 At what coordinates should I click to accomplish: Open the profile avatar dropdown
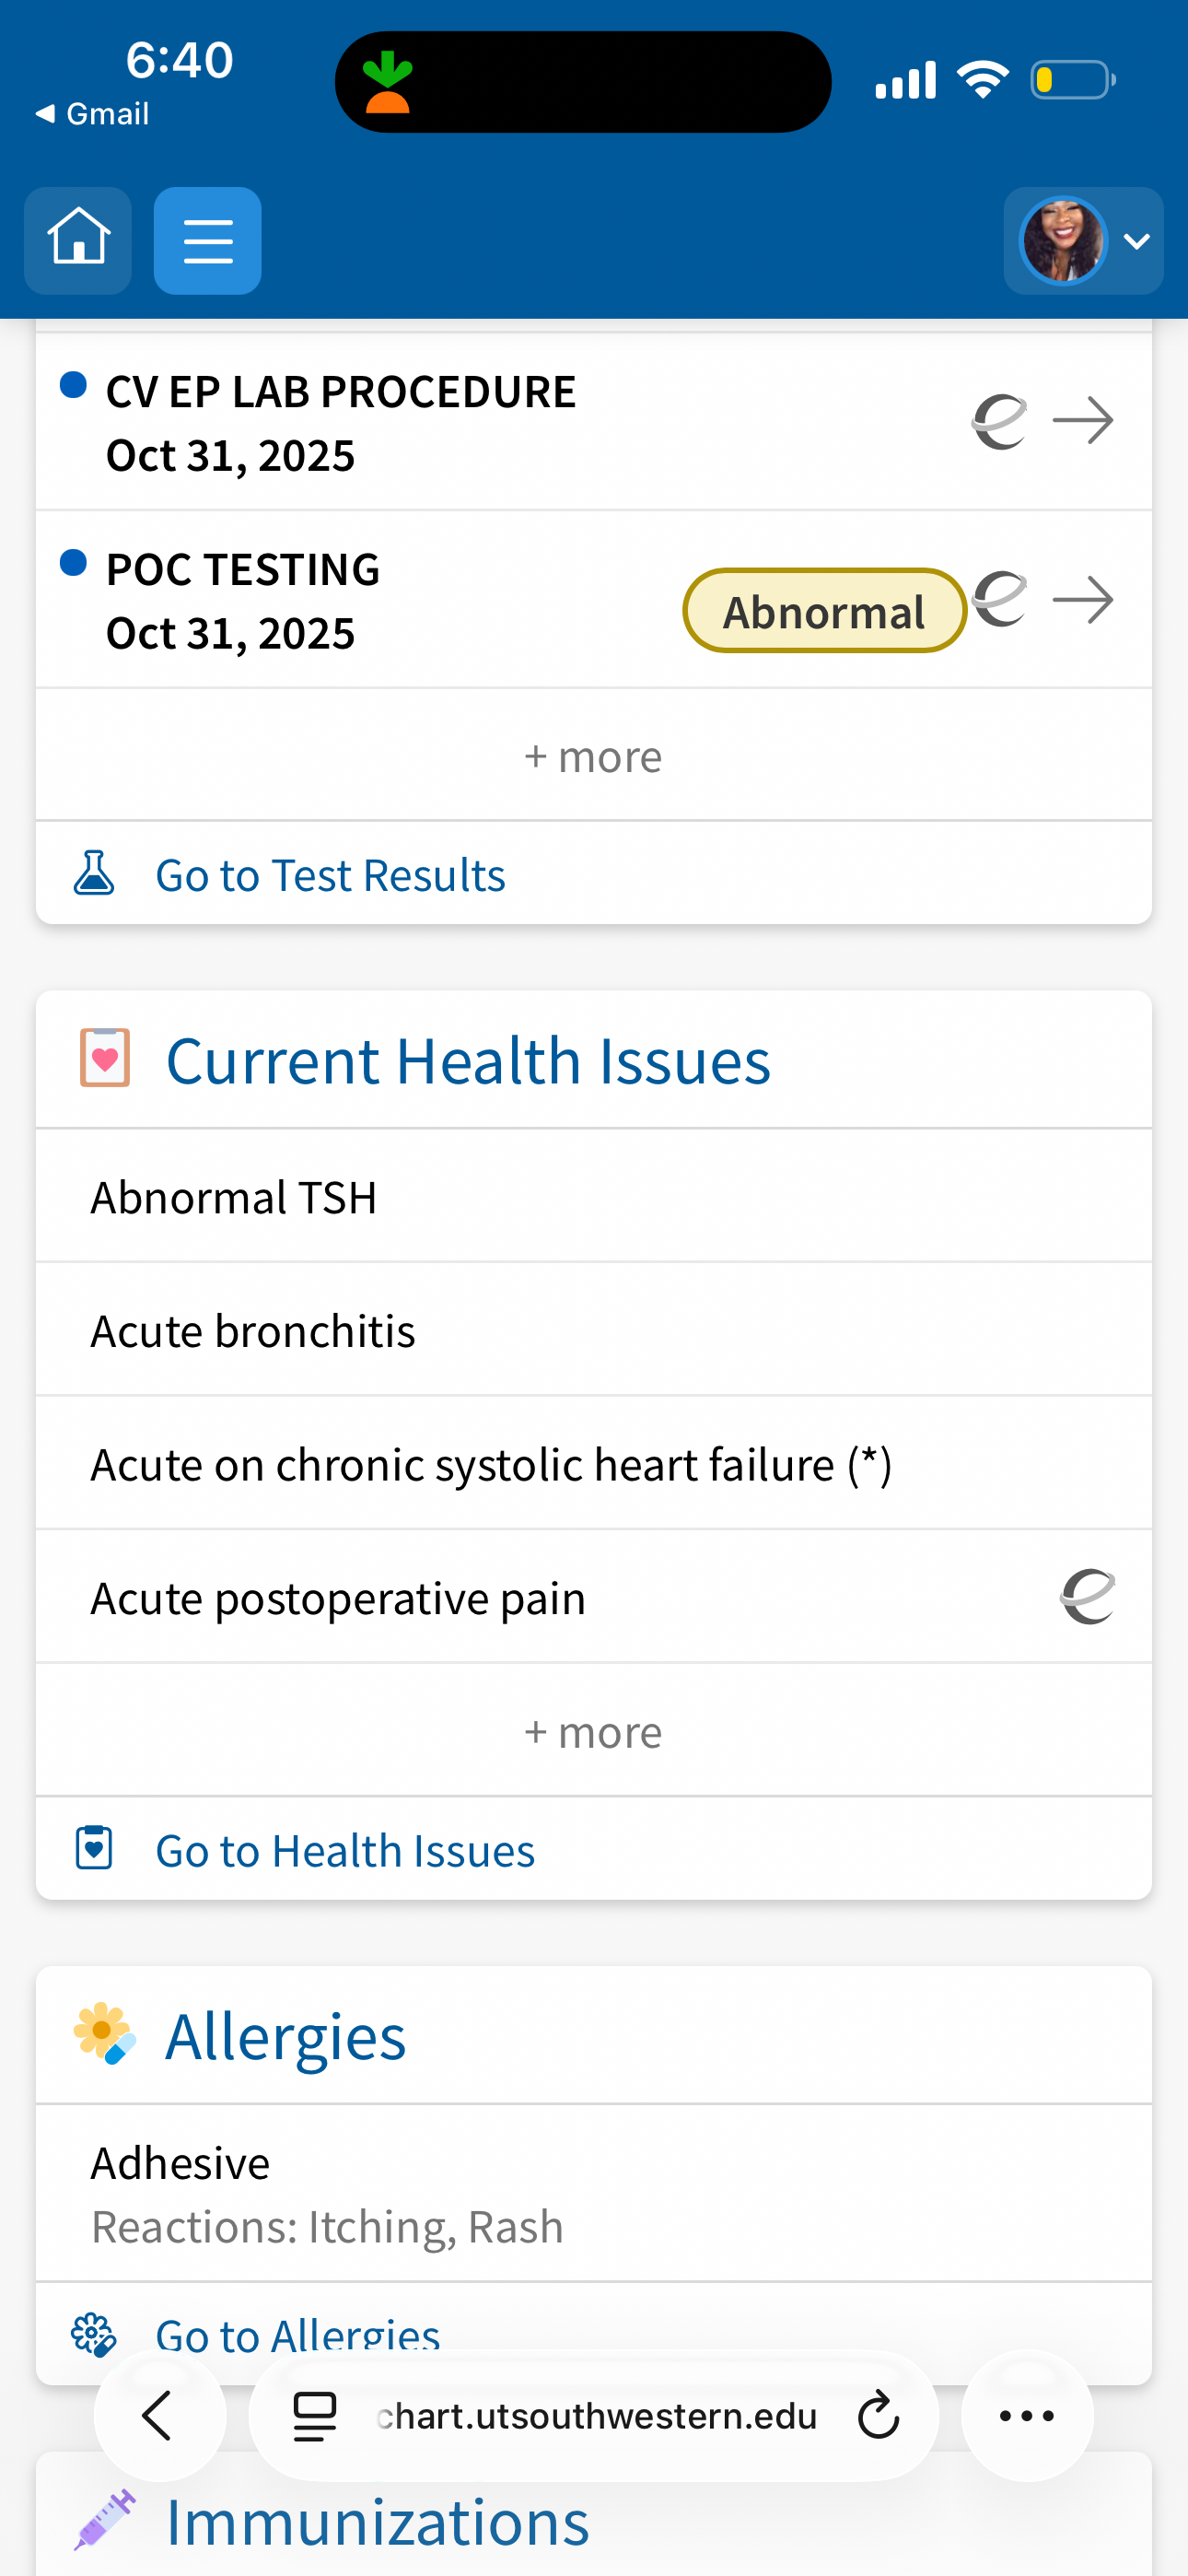tap(1082, 240)
